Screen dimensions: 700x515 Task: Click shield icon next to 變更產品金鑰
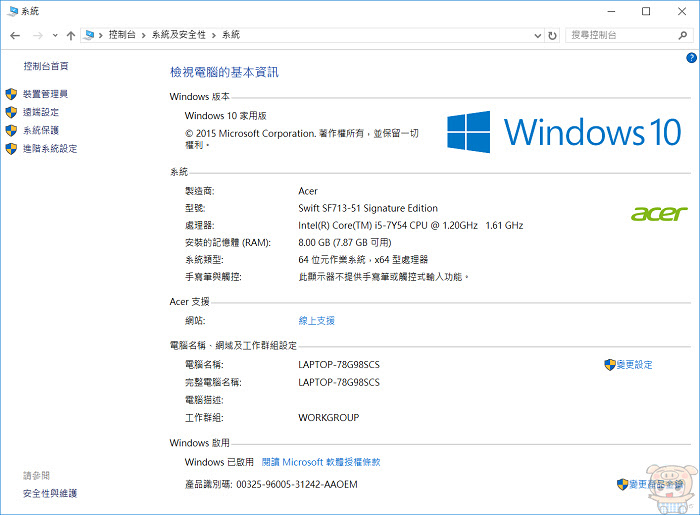click(622, 485)
